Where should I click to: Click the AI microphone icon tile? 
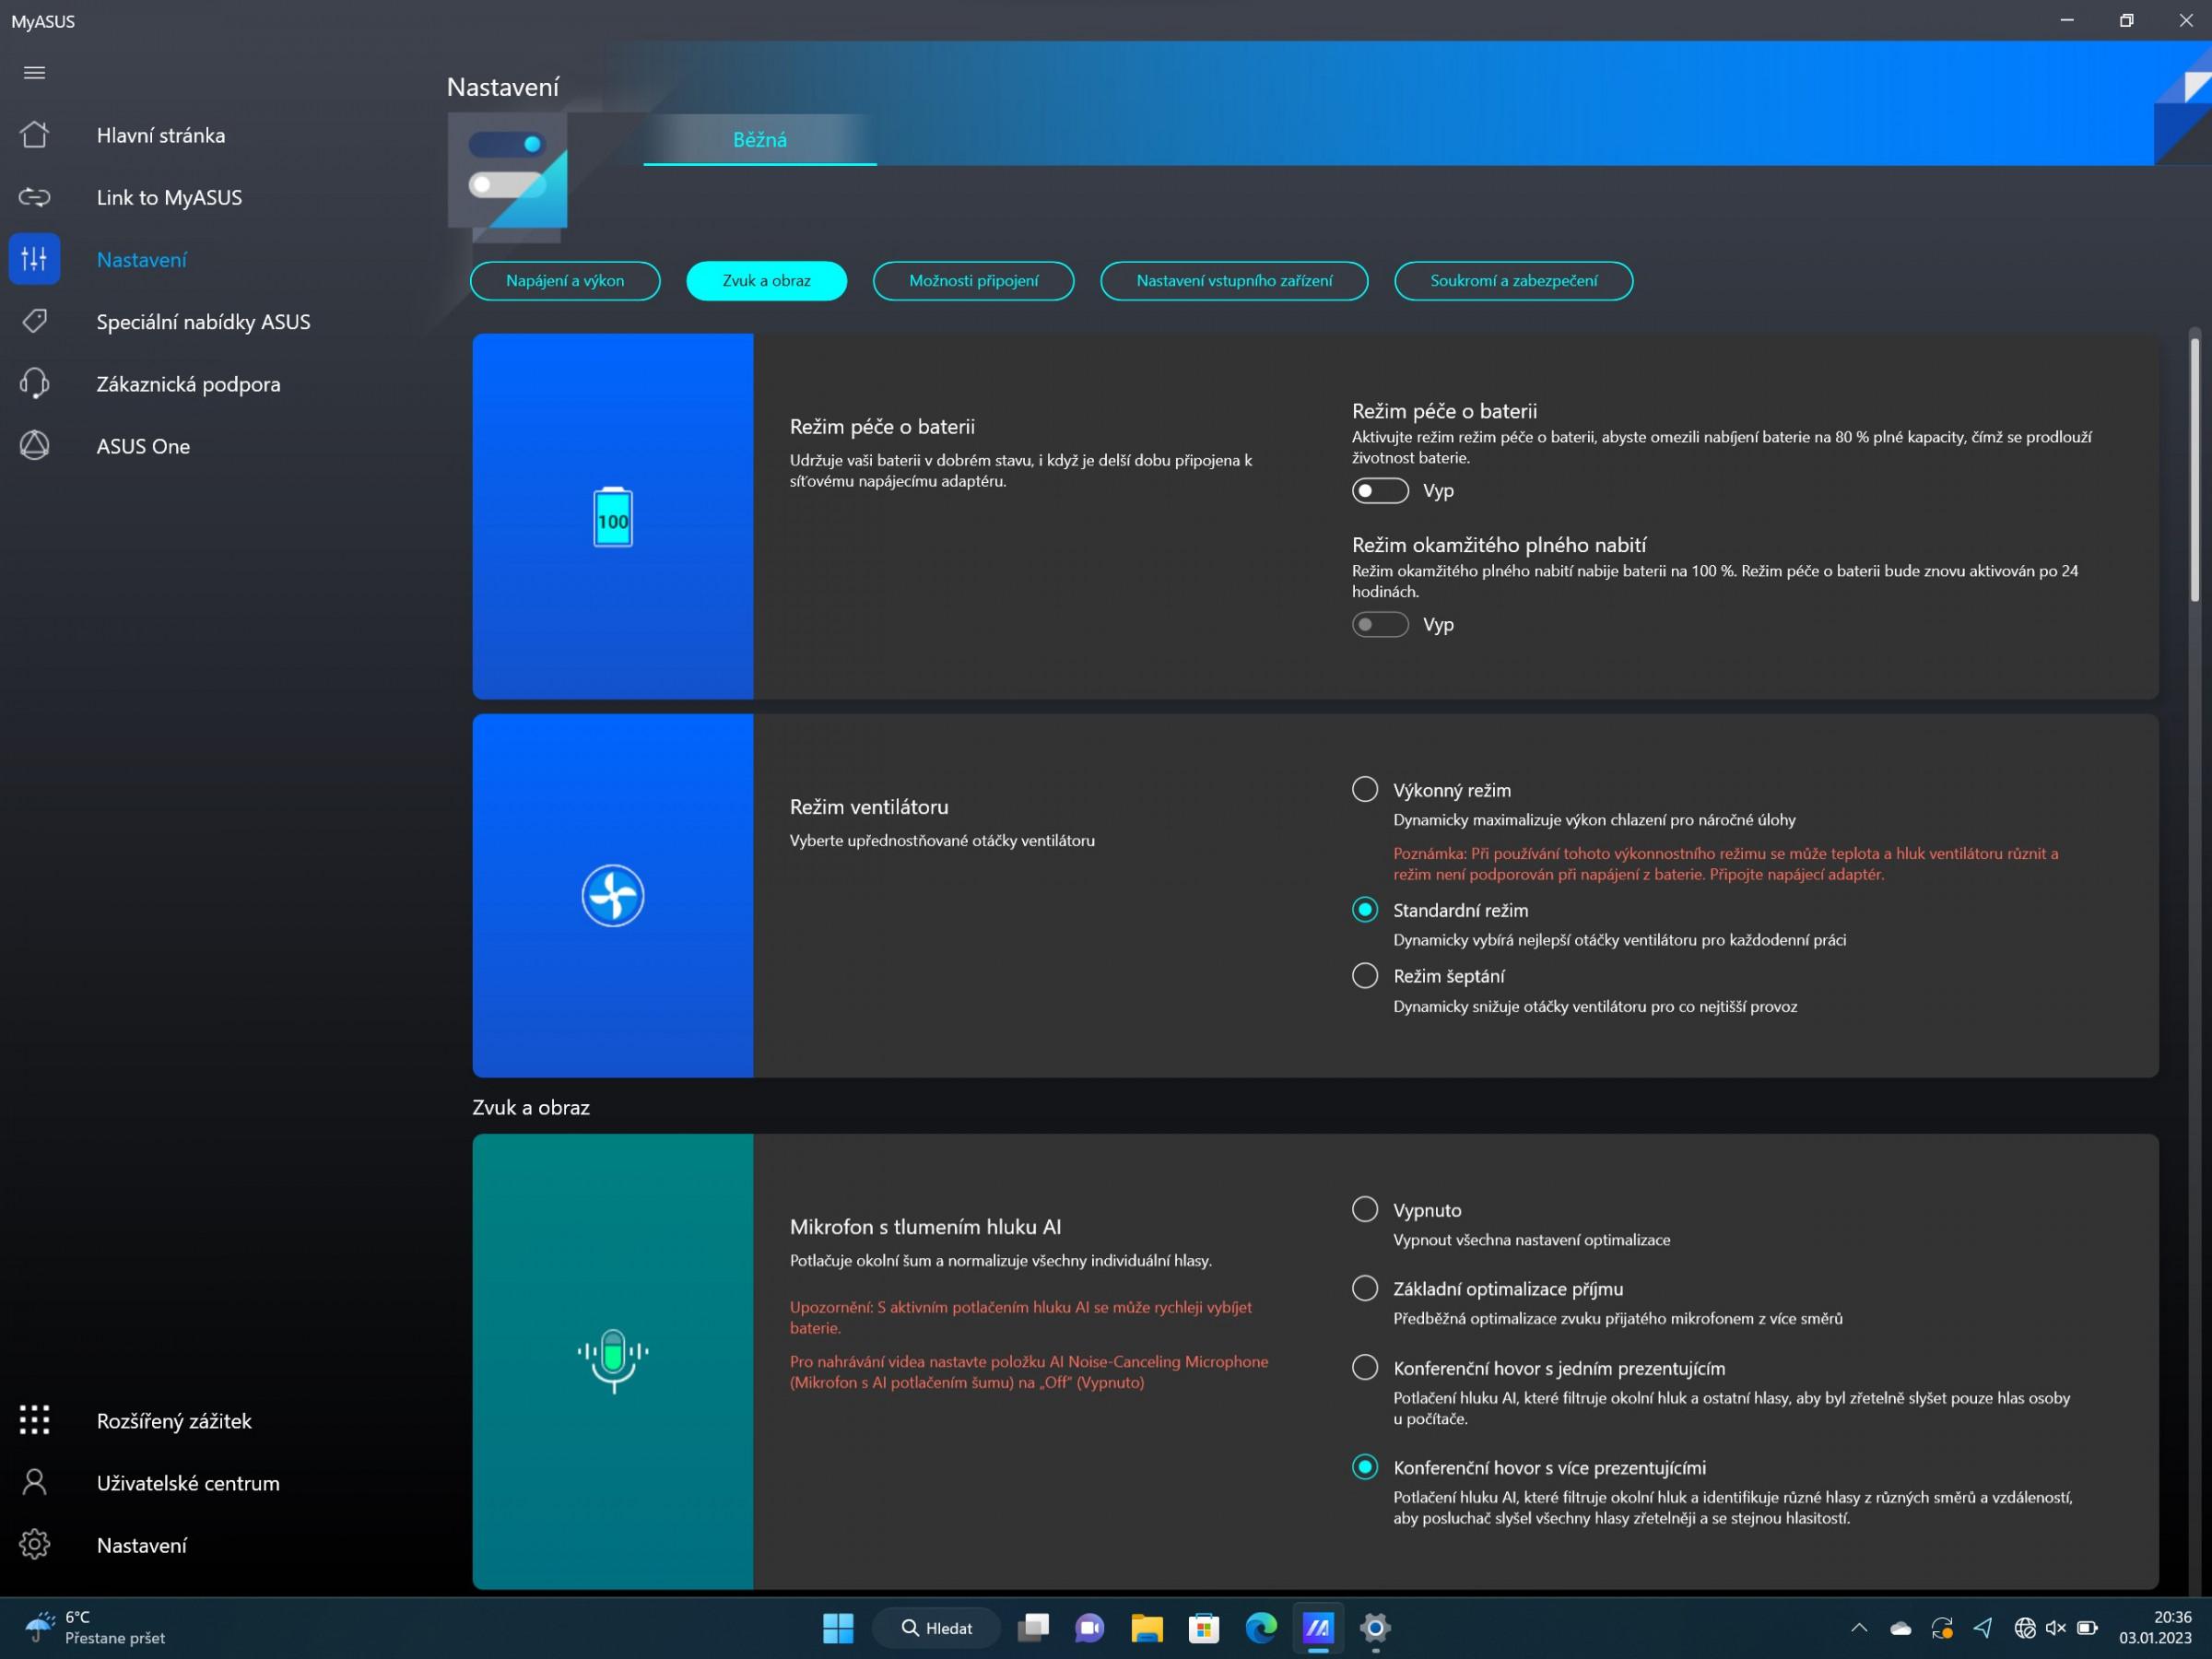tap(613, 1361)
